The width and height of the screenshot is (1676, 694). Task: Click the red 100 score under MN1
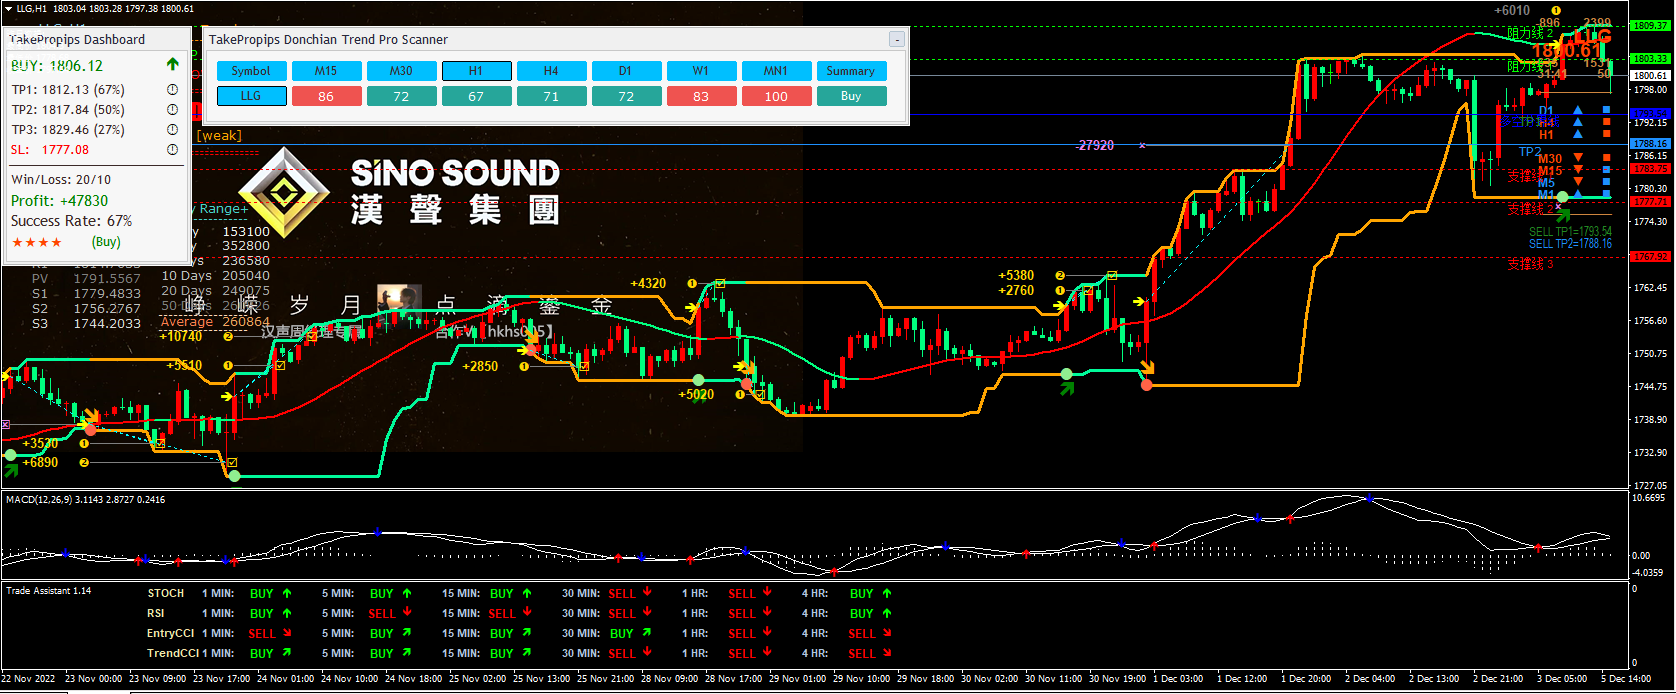click(776, 96)
